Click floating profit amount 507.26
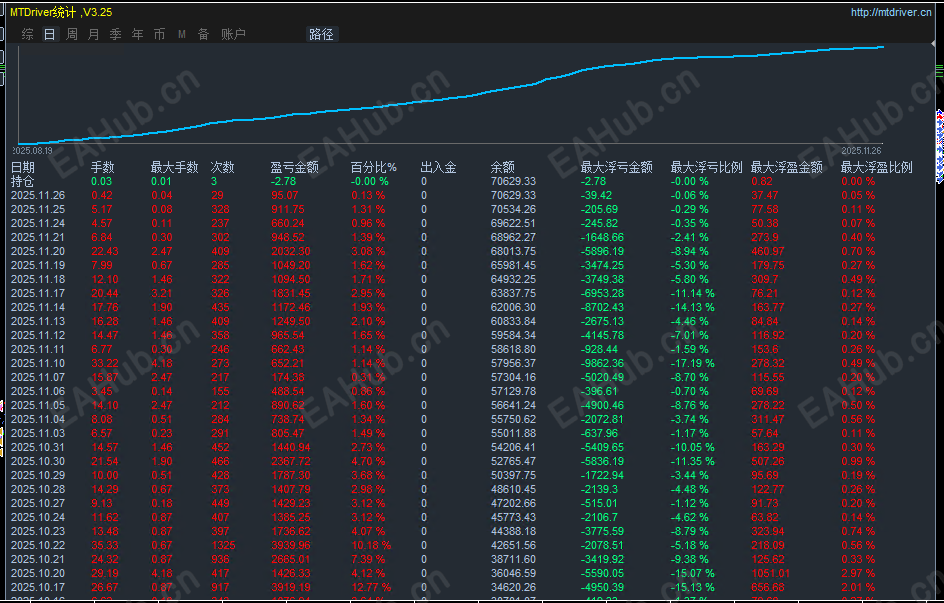Screen dimensions: 944x603 click(768, 462)
